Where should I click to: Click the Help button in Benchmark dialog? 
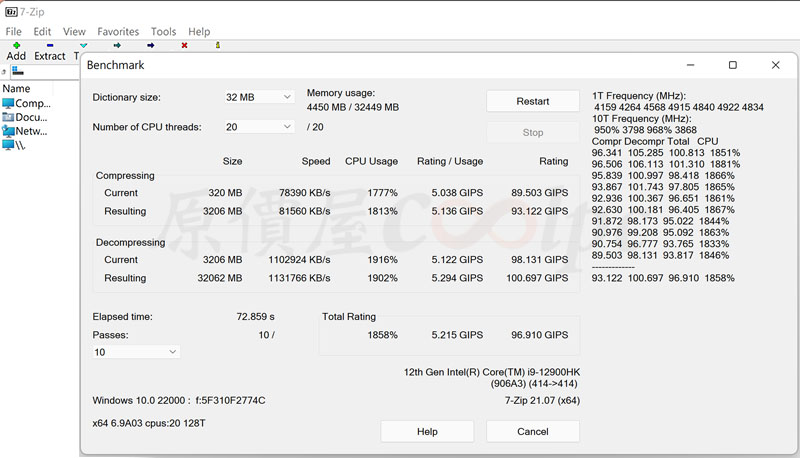[x=427, y=431]
